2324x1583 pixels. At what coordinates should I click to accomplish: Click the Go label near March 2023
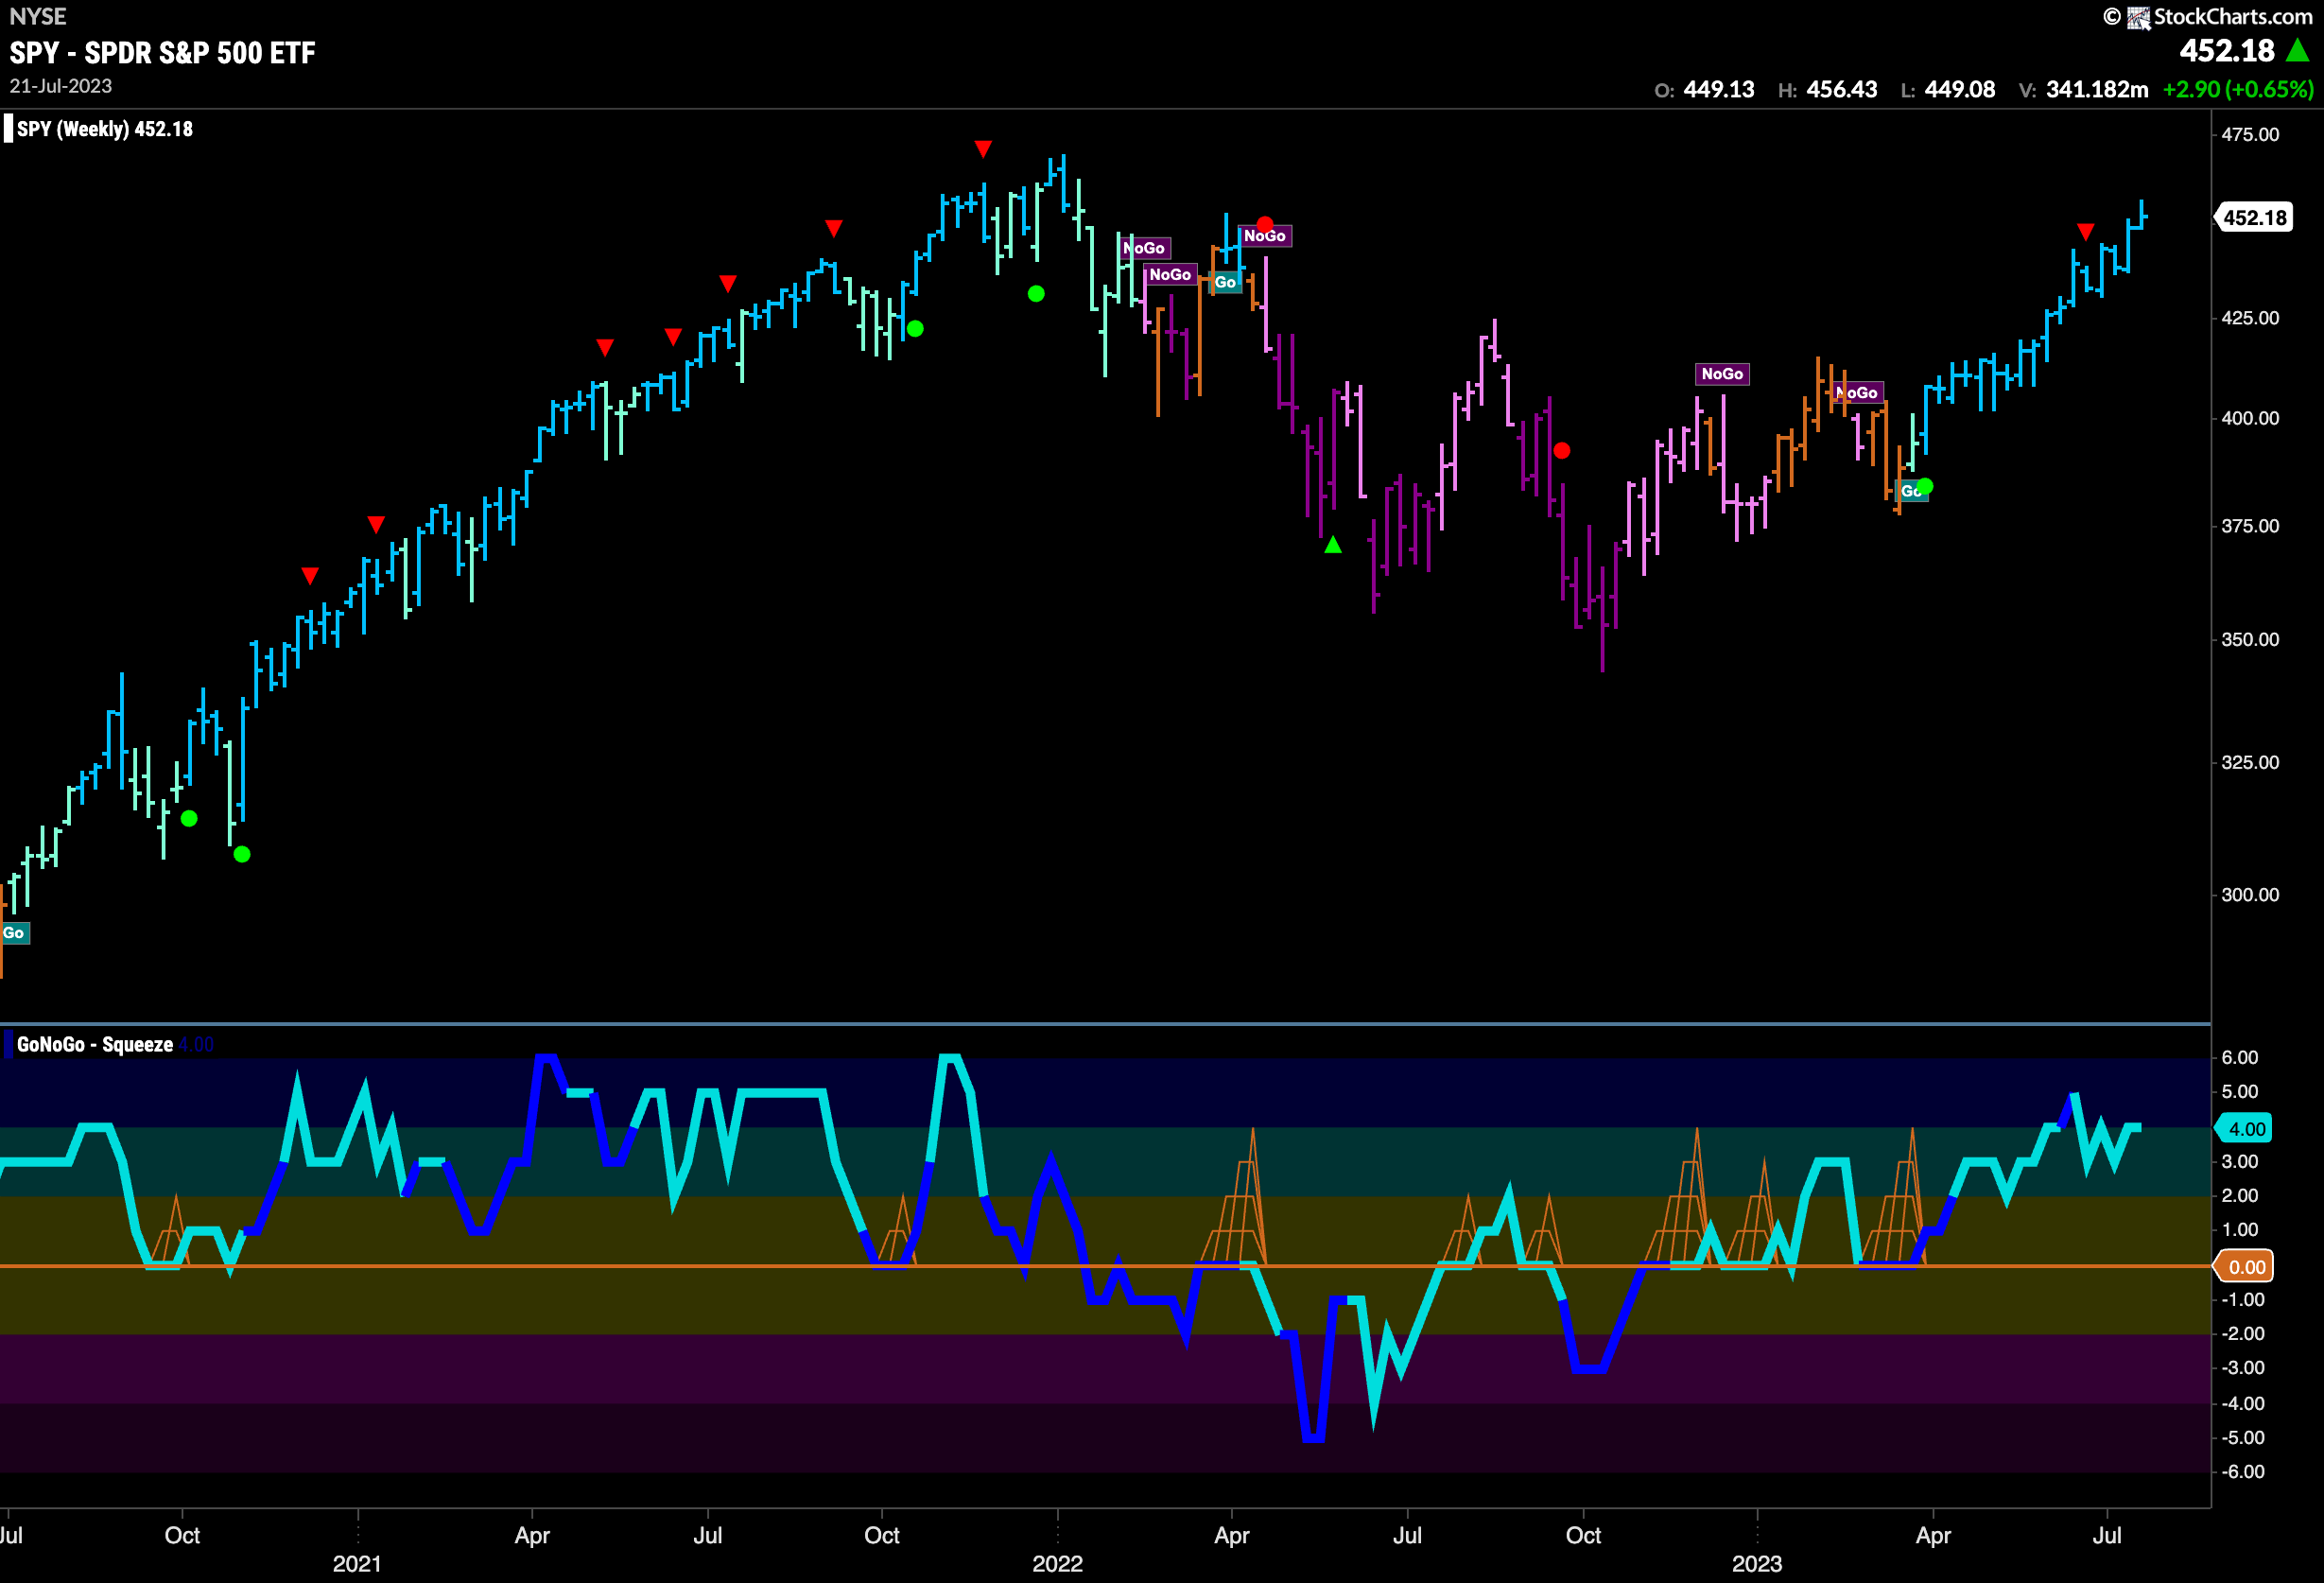point(1910,491)
